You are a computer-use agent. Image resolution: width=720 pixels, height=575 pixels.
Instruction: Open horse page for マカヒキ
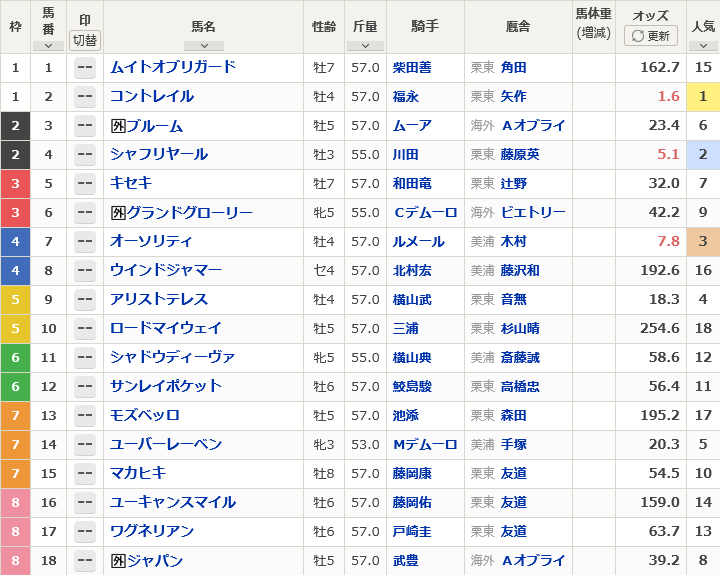138,473
